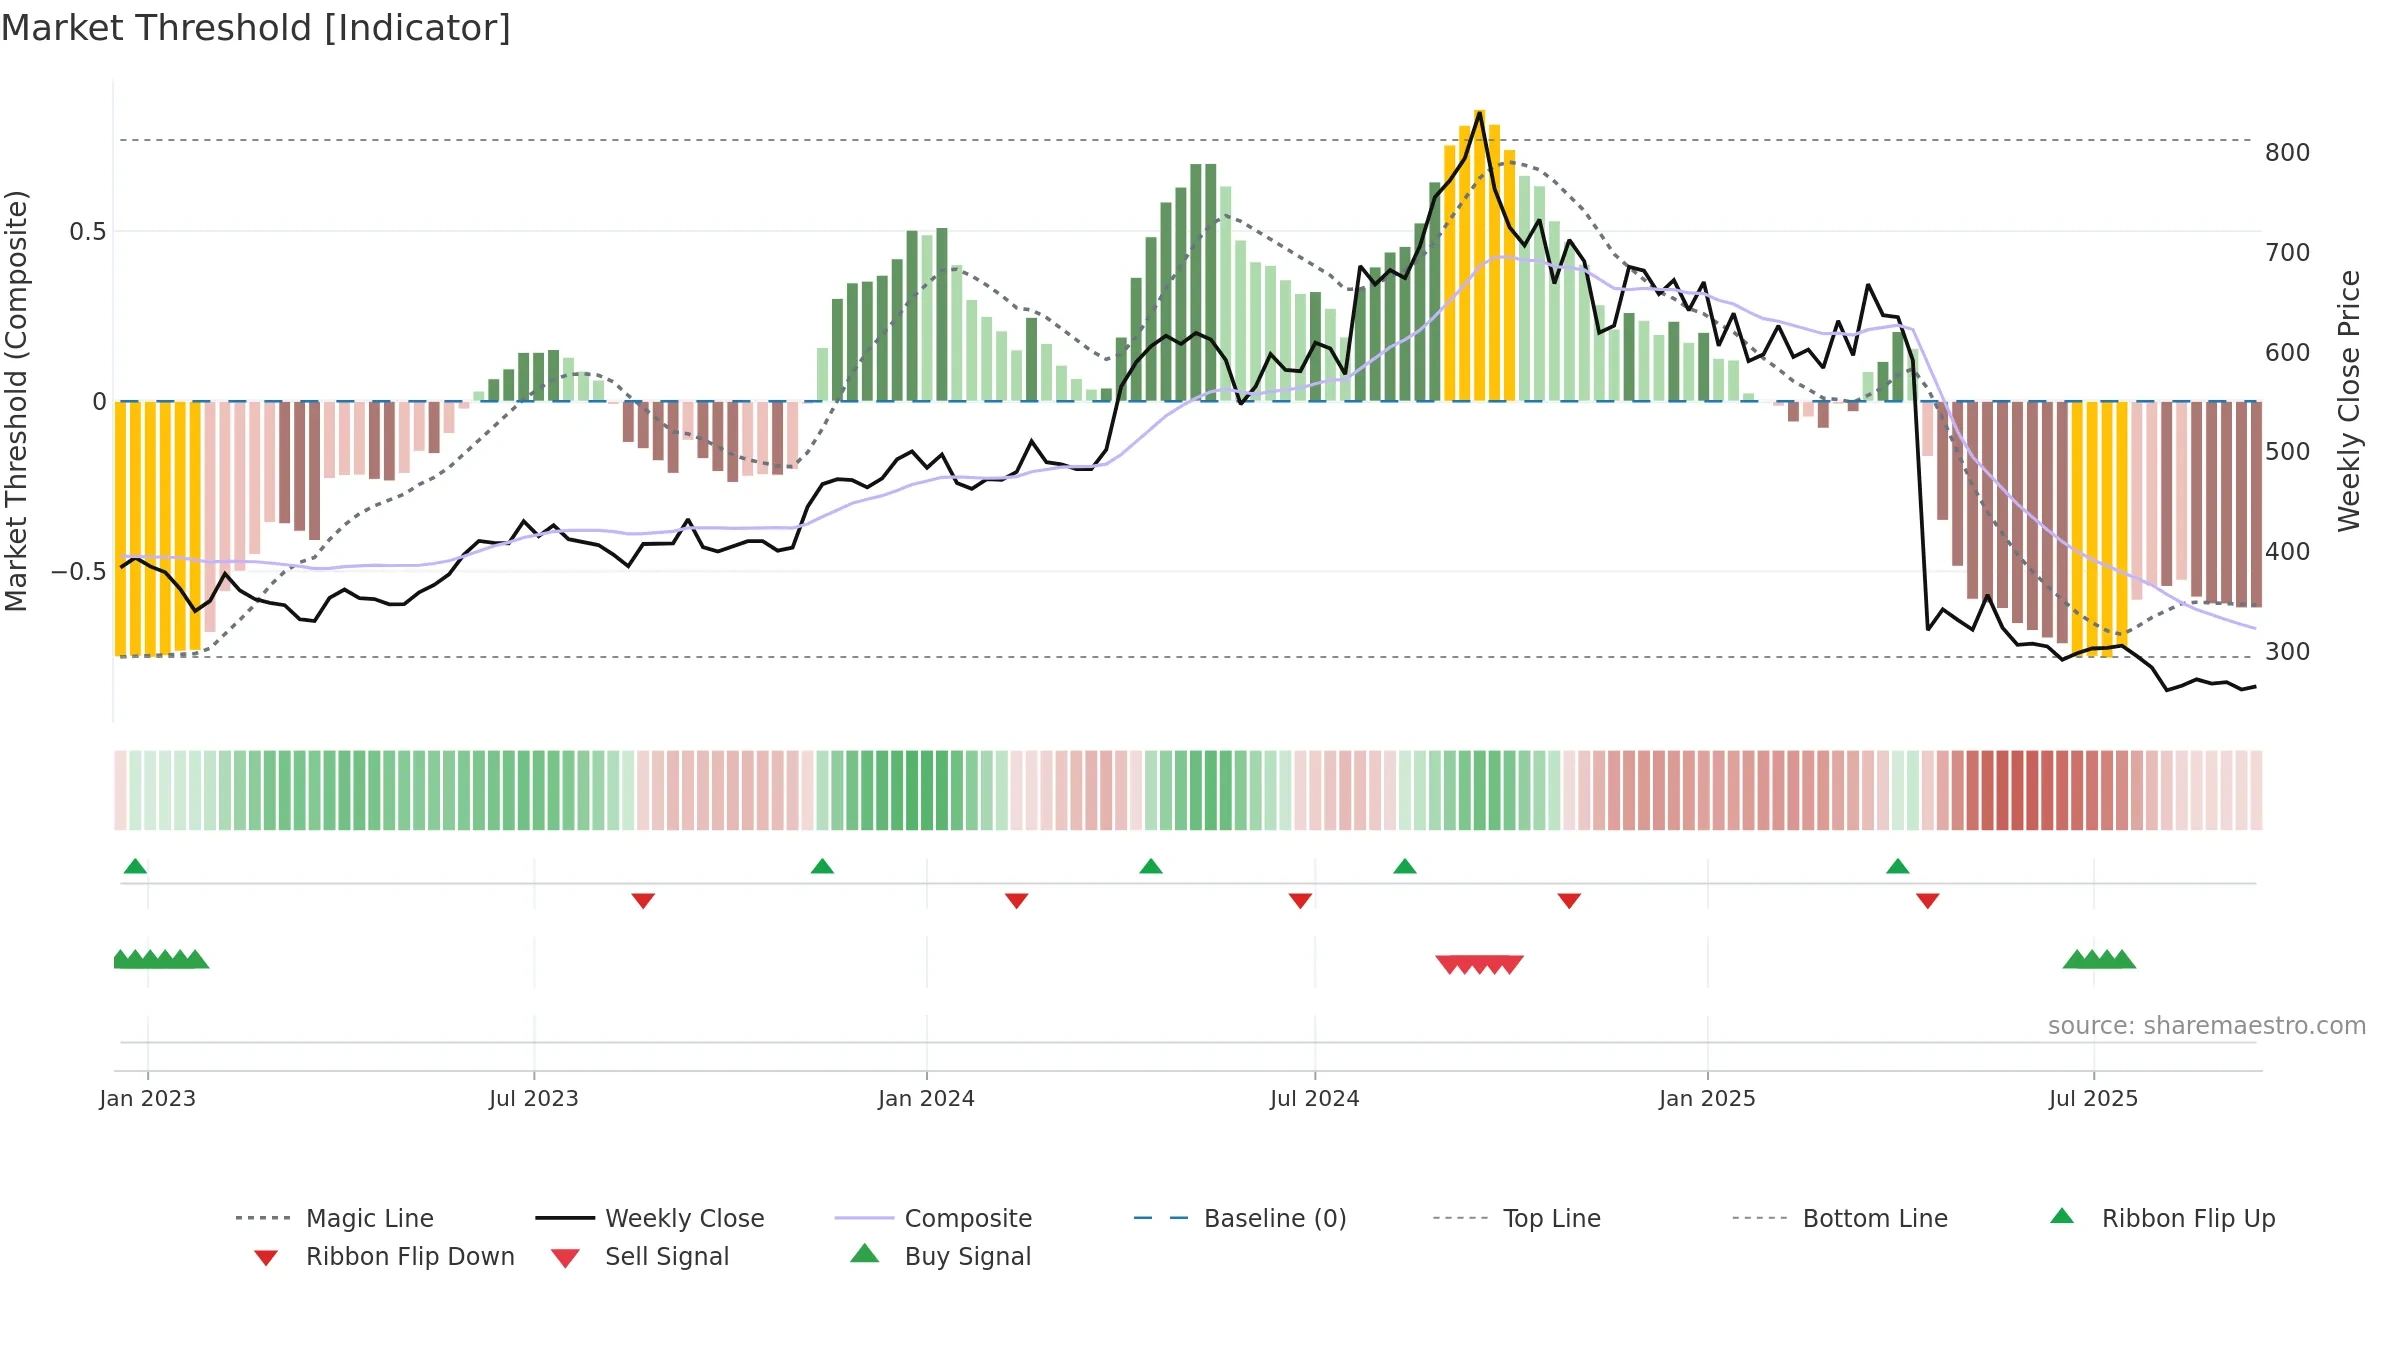
Task: Click the 700 price axis tick label
Action: click(x=2288, y=253)
